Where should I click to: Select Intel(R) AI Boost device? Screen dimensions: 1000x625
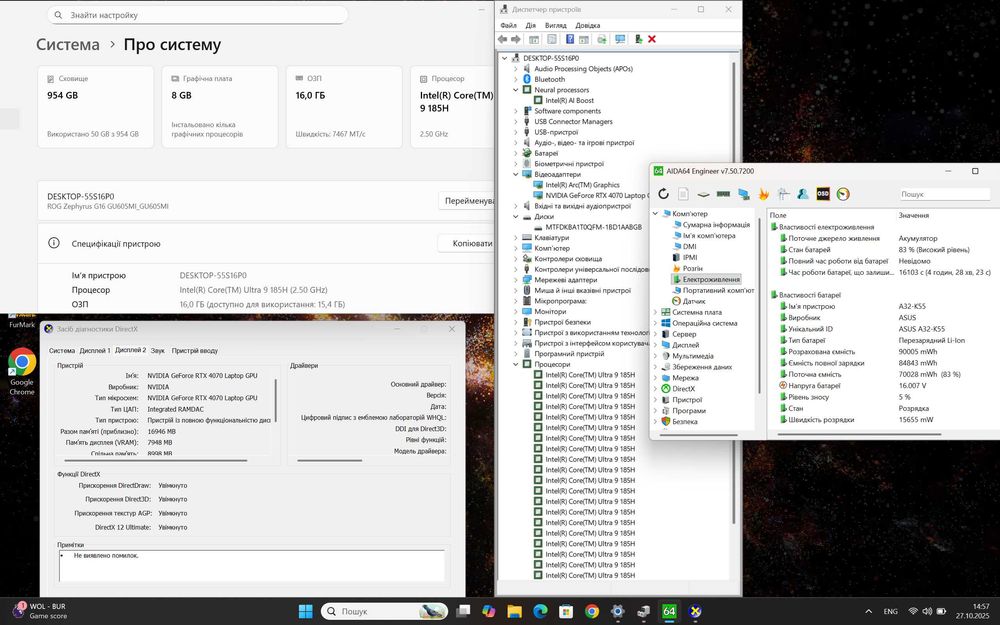click(564, 100)
